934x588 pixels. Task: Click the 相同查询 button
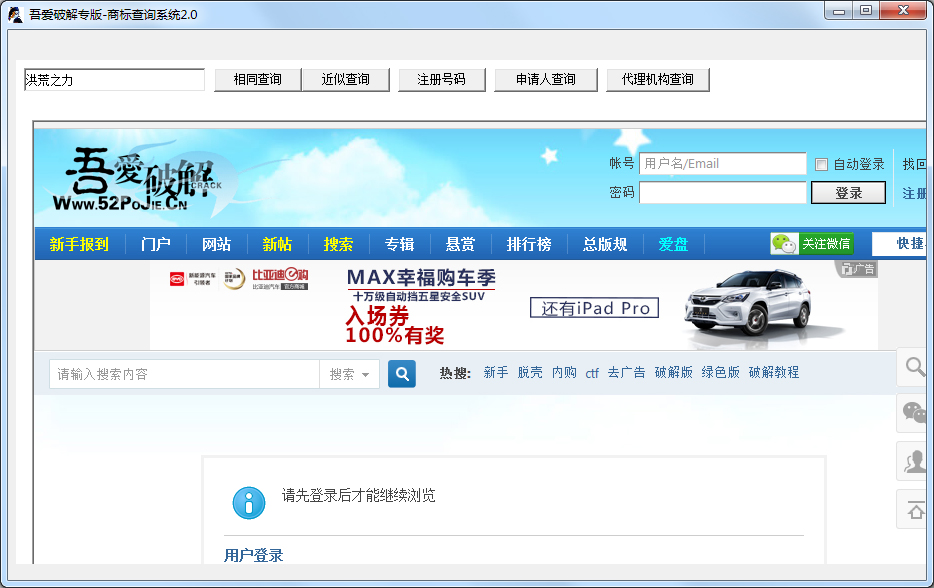point(257,80)
